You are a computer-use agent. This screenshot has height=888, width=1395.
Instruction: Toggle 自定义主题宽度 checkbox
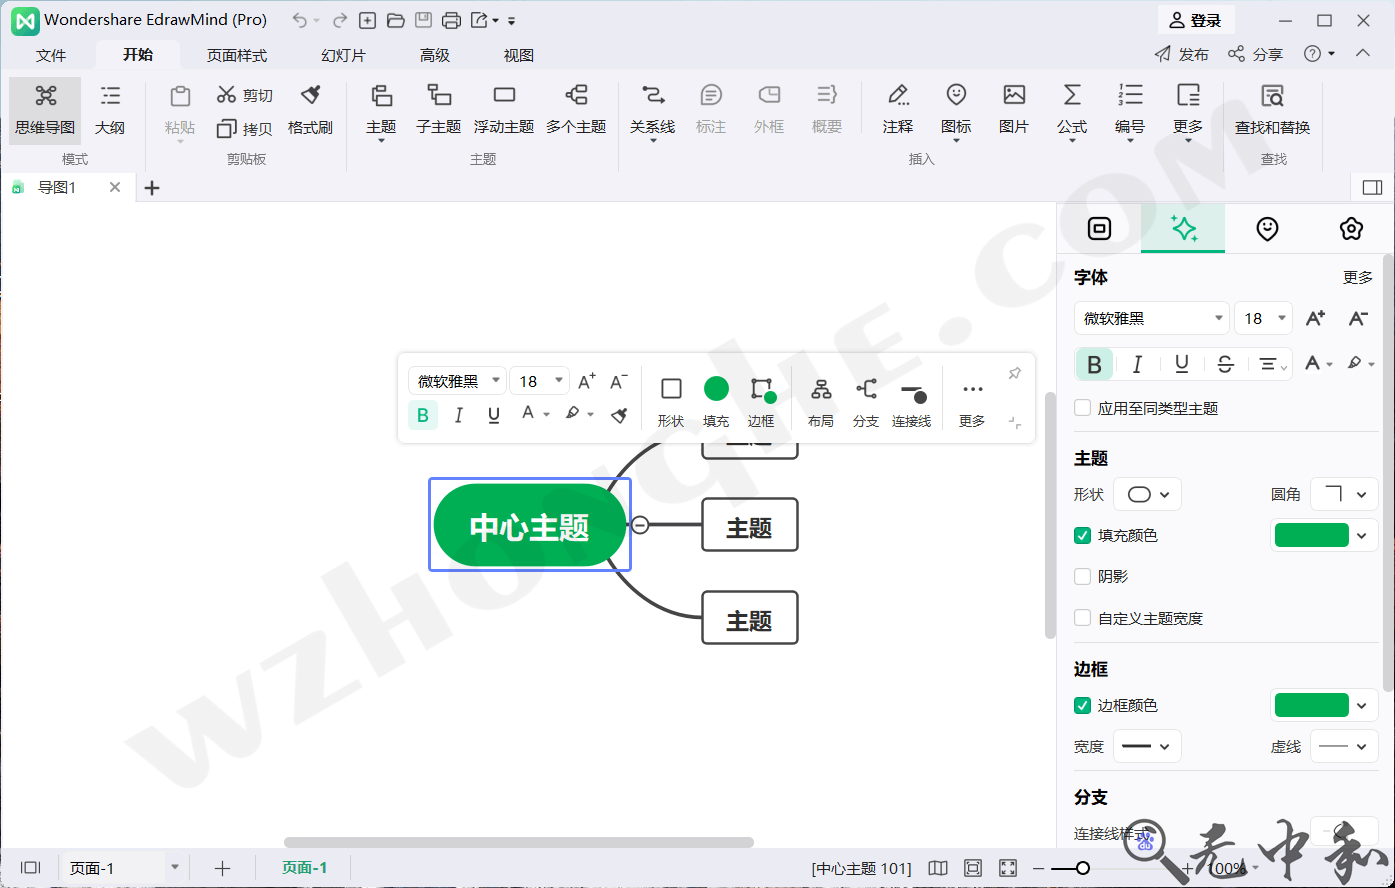(x=1082, y=618)
